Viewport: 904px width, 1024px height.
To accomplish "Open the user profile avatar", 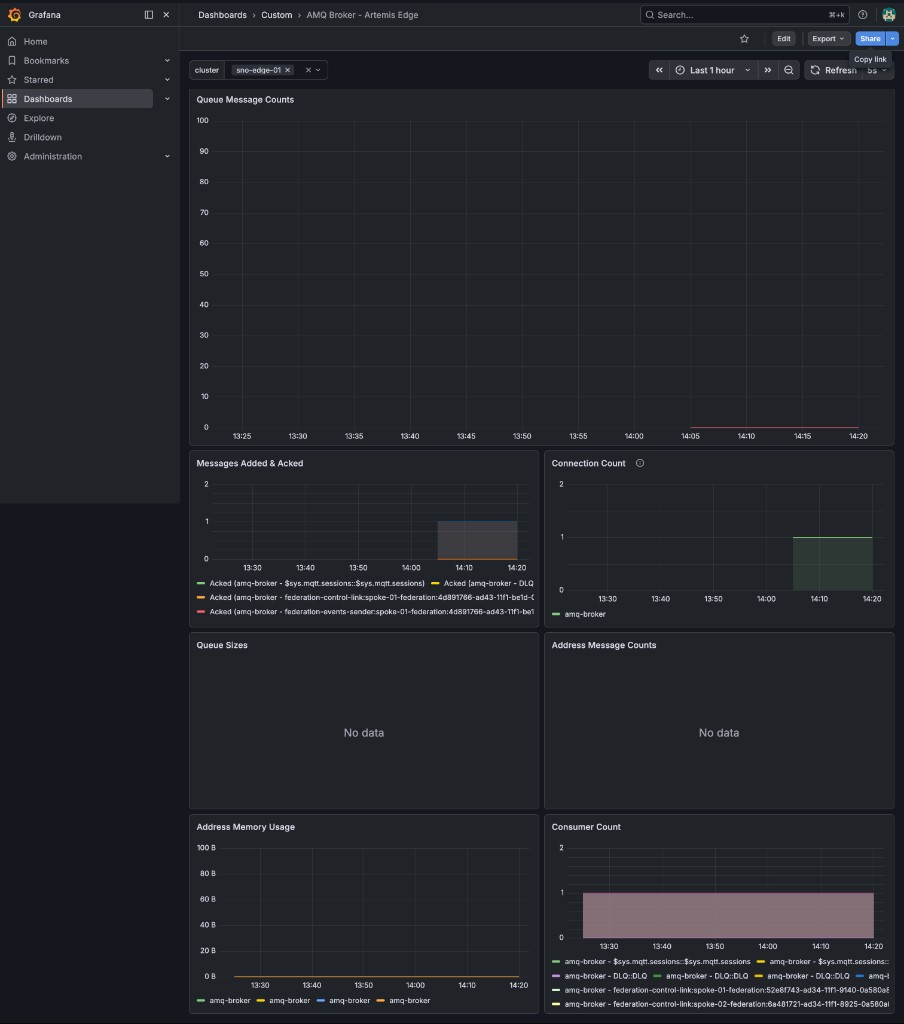I will pos(888,14).
